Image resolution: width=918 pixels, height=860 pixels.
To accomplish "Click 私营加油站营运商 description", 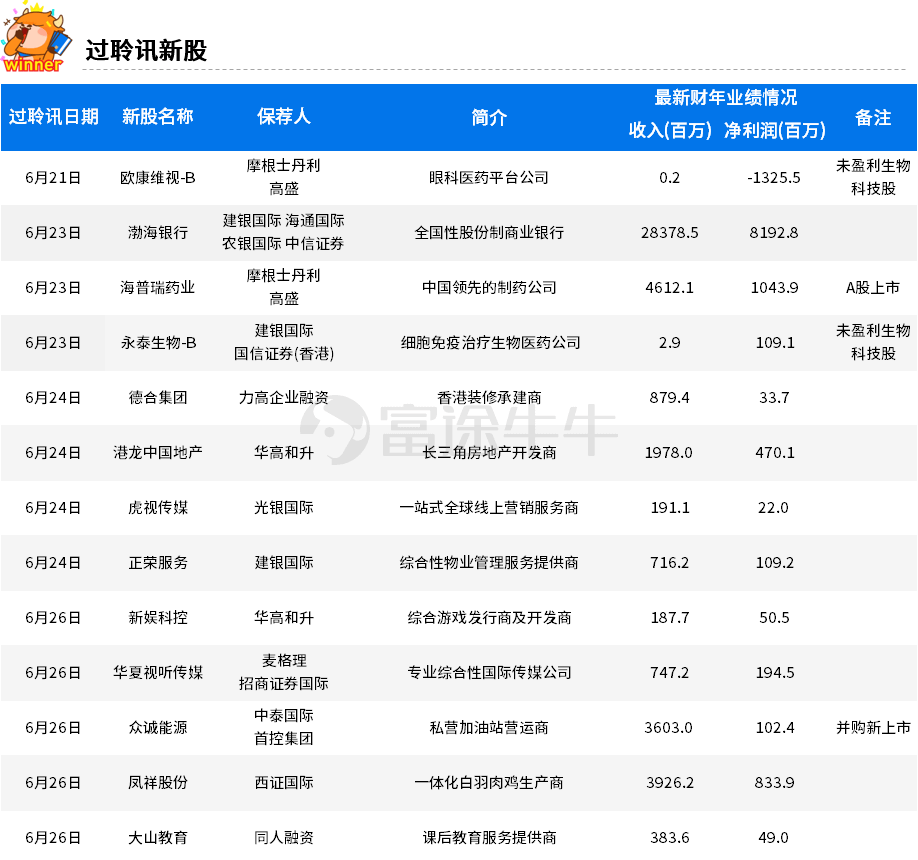I will tap(489, 728).
